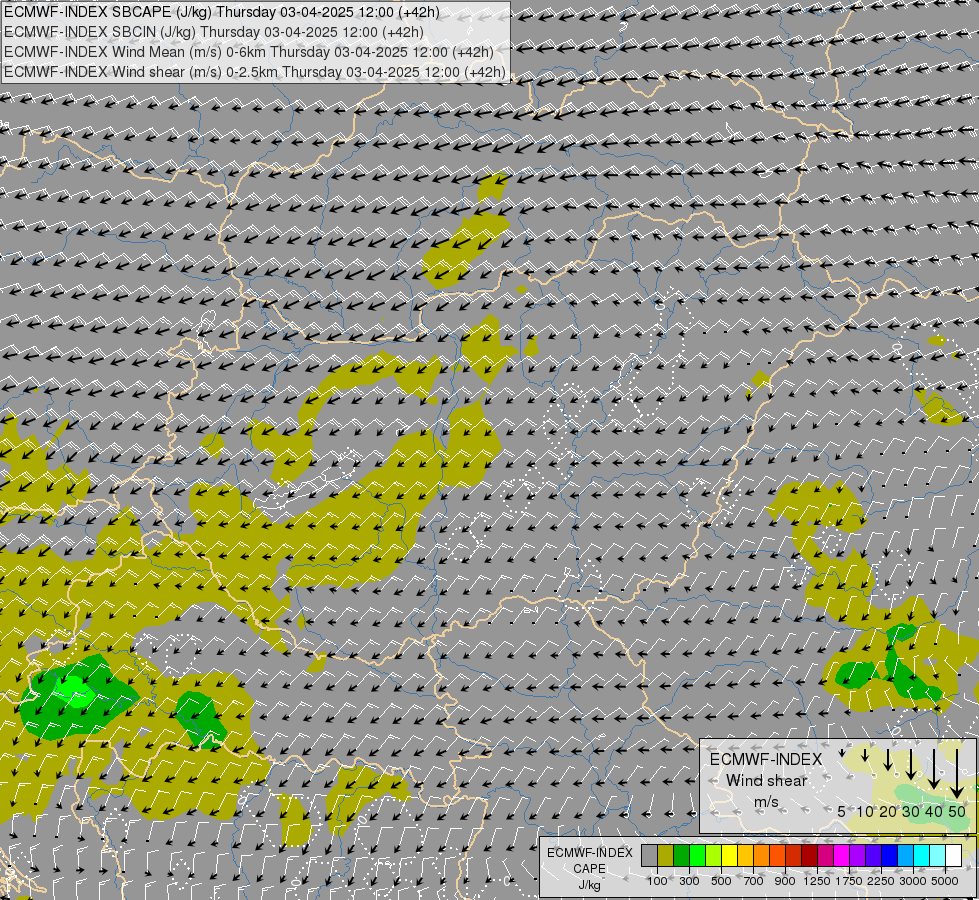
Task: Click the '1250' CAPE scale label
Action: pyautogui.click(x=817, y=881)
